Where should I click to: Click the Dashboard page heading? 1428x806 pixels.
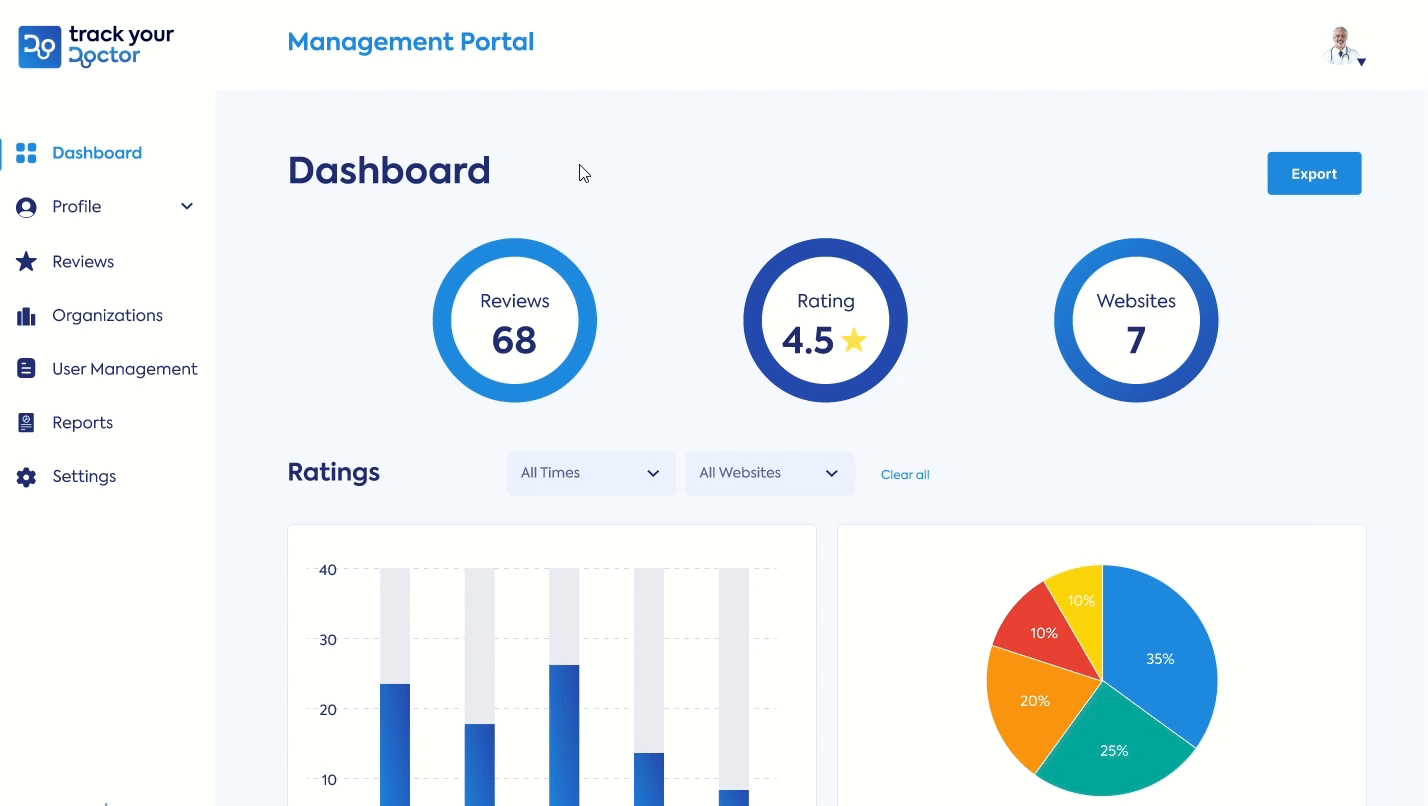(389, 171)
